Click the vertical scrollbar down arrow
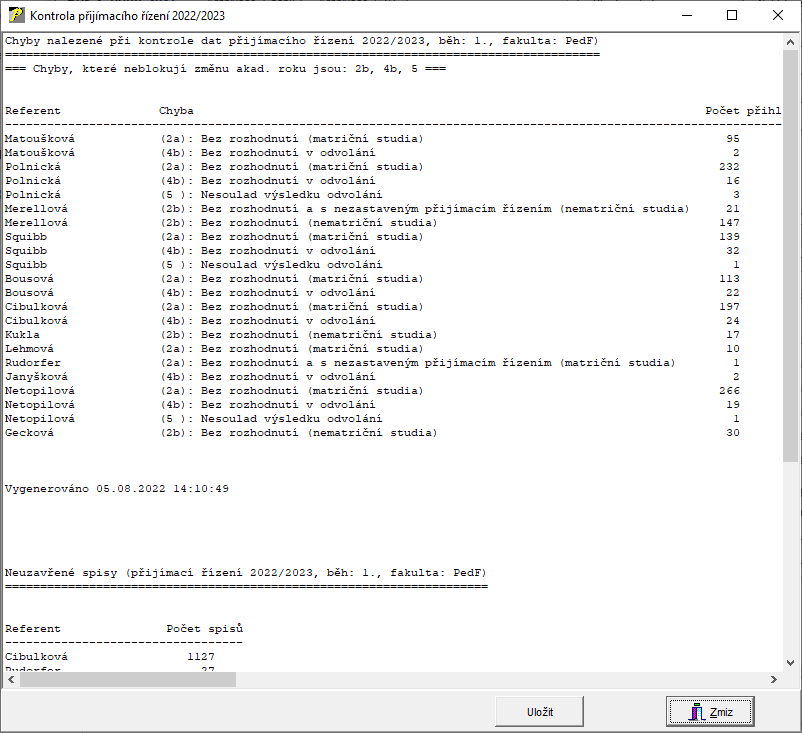 [791, 662]
